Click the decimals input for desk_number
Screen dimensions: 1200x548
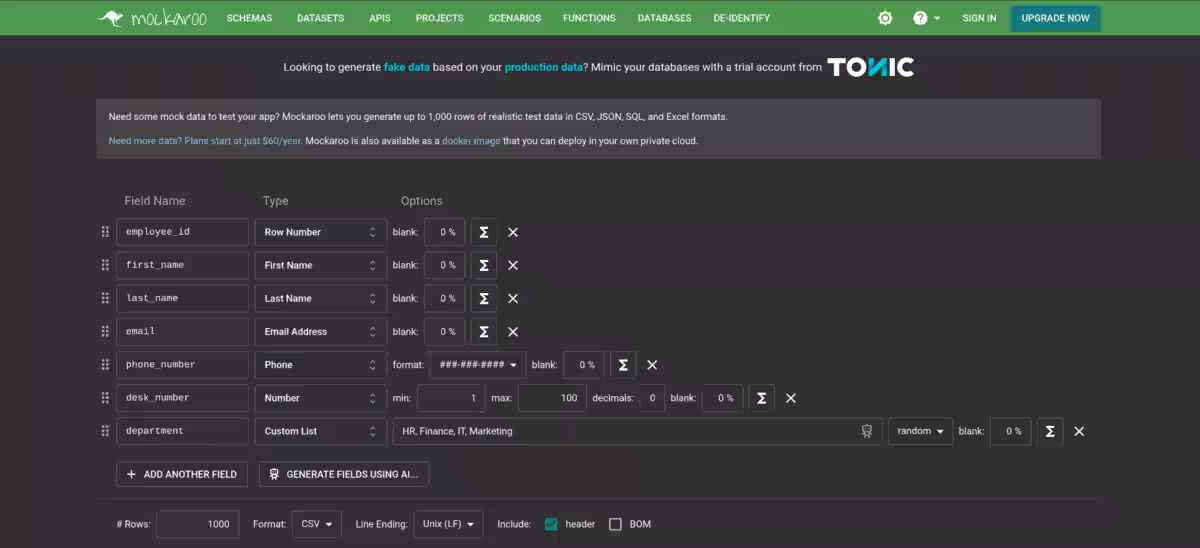tap(652, 398)
